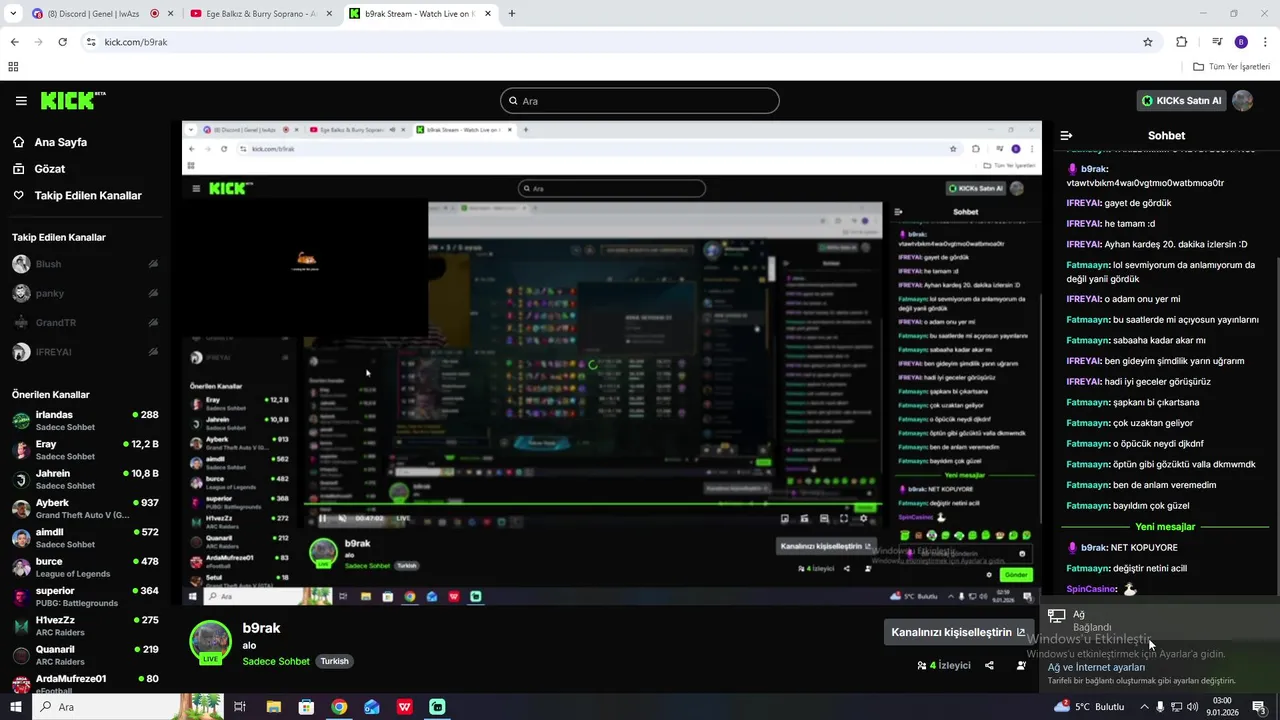1280x720 pixels.
Task: Open Task View on the taskbar
Action: [240, 707]
